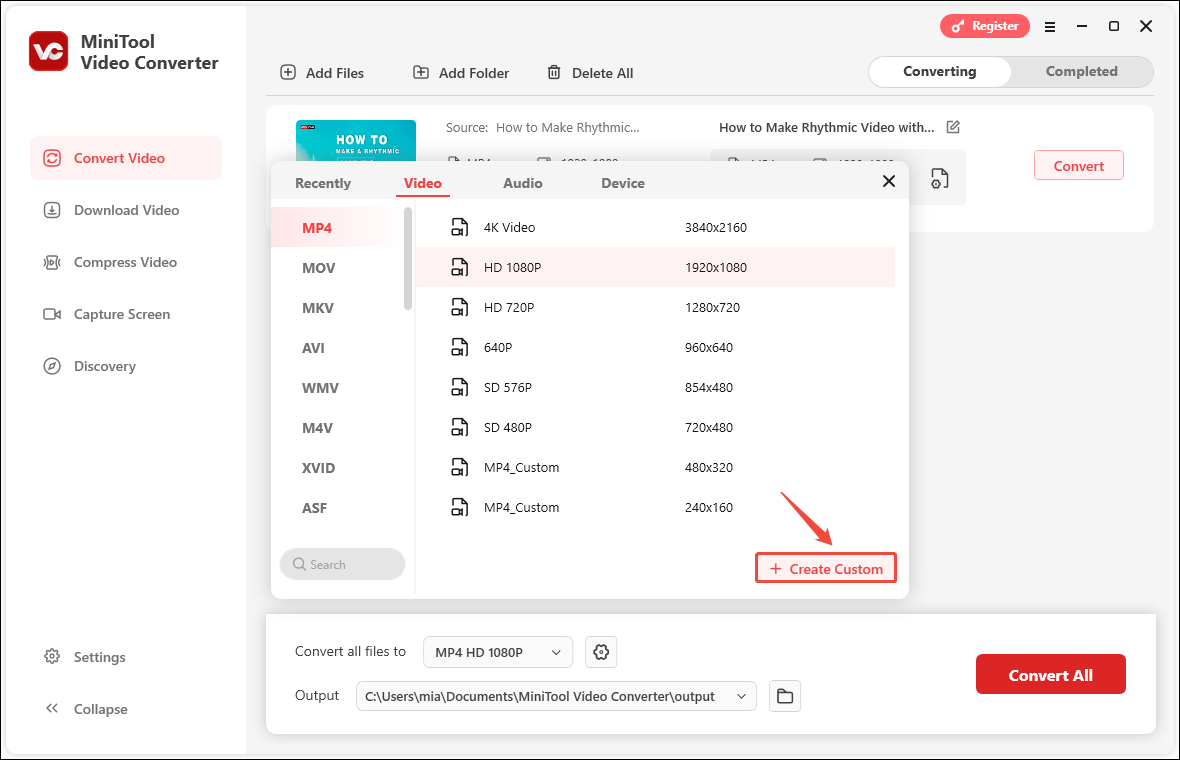Select the 1920x1080 resolution text
The image size is (1180, 760).
(x=716, y=267)
